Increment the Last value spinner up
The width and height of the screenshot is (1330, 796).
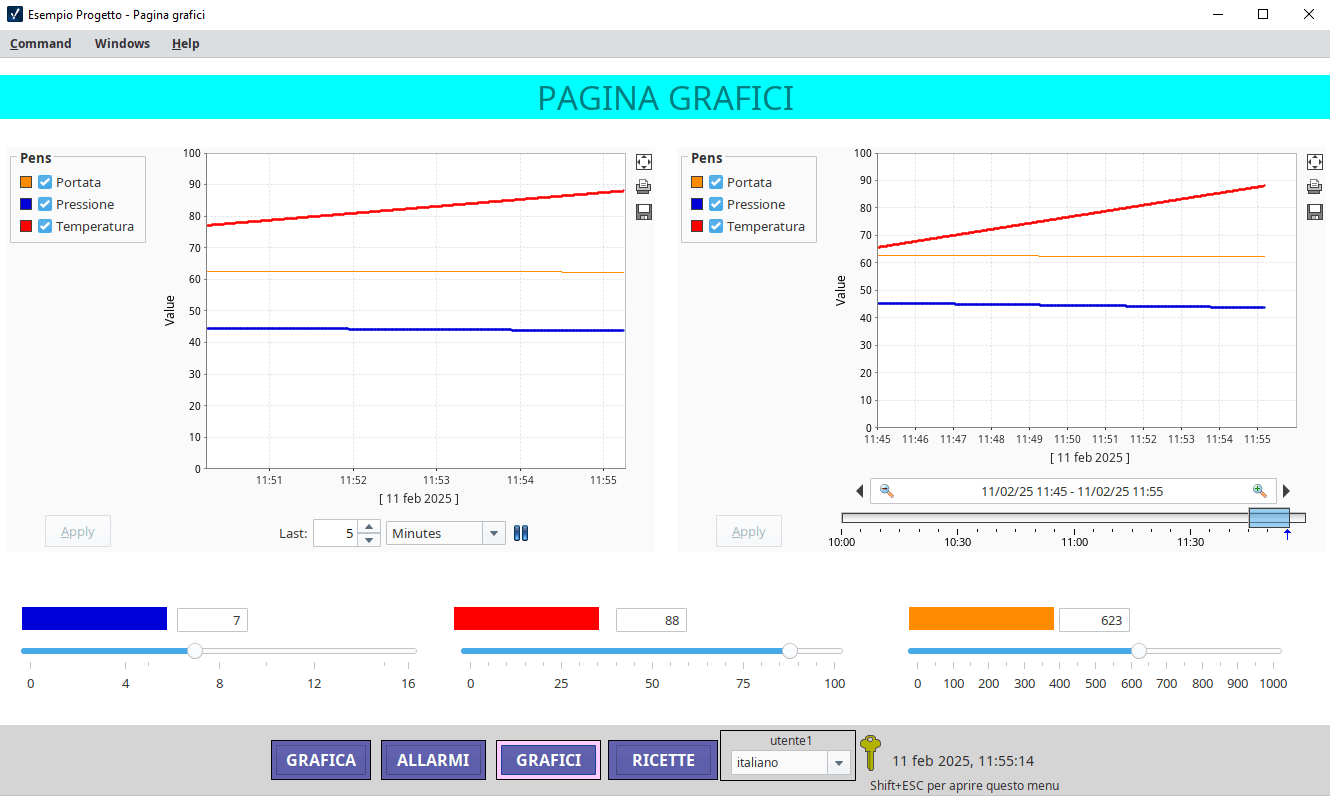click(x=369, y=527)
